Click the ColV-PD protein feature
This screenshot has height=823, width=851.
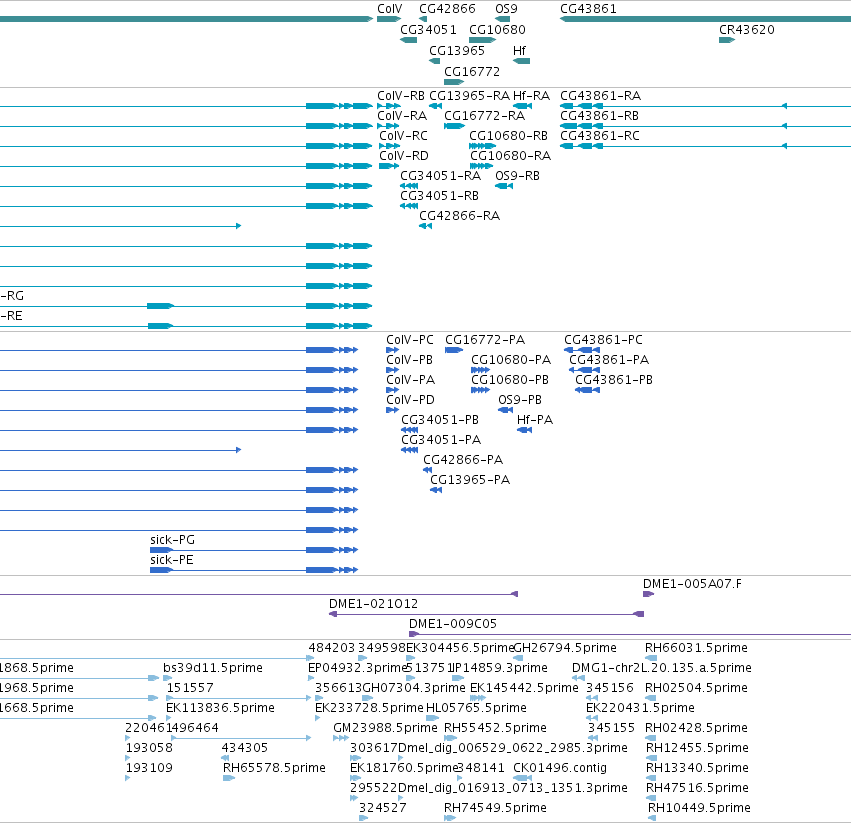point(392,410)
